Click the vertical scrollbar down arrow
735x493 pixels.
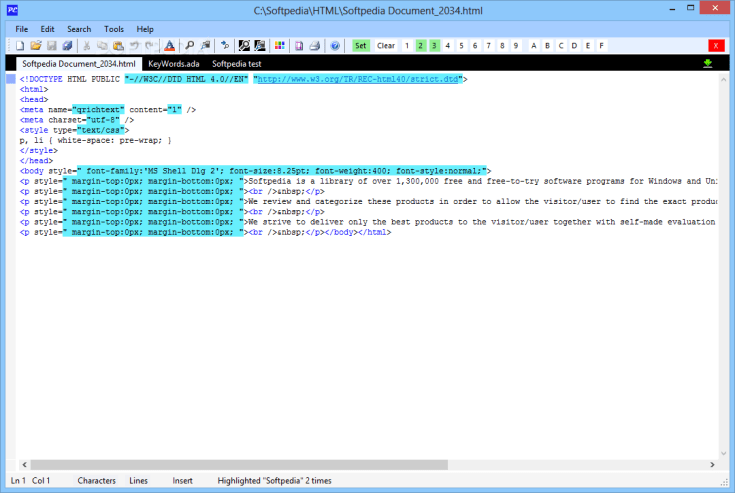[723, 453]
